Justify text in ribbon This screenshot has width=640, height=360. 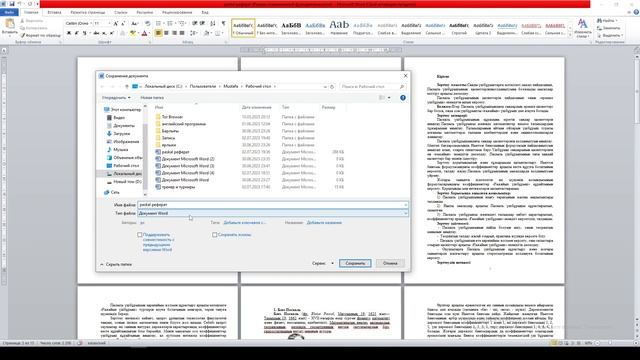pyautogui.click(x=182, y=33)
